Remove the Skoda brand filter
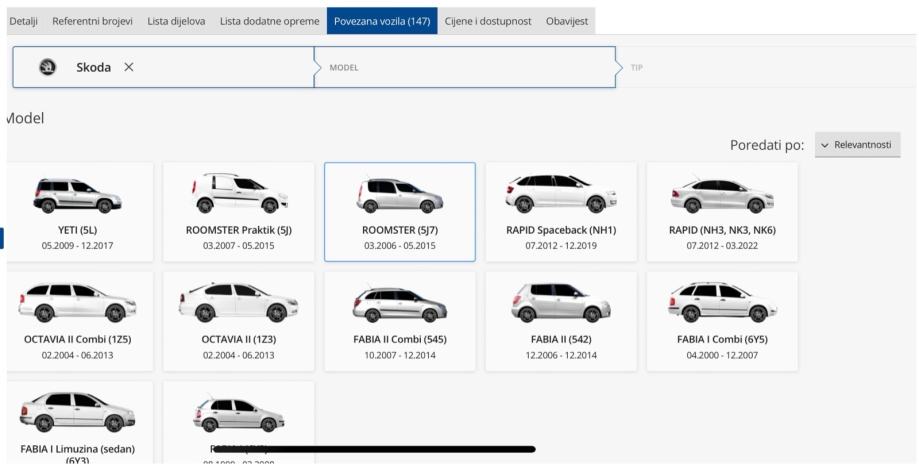Image resolution: width=919 pixels, height=464 pixels. 129,67
